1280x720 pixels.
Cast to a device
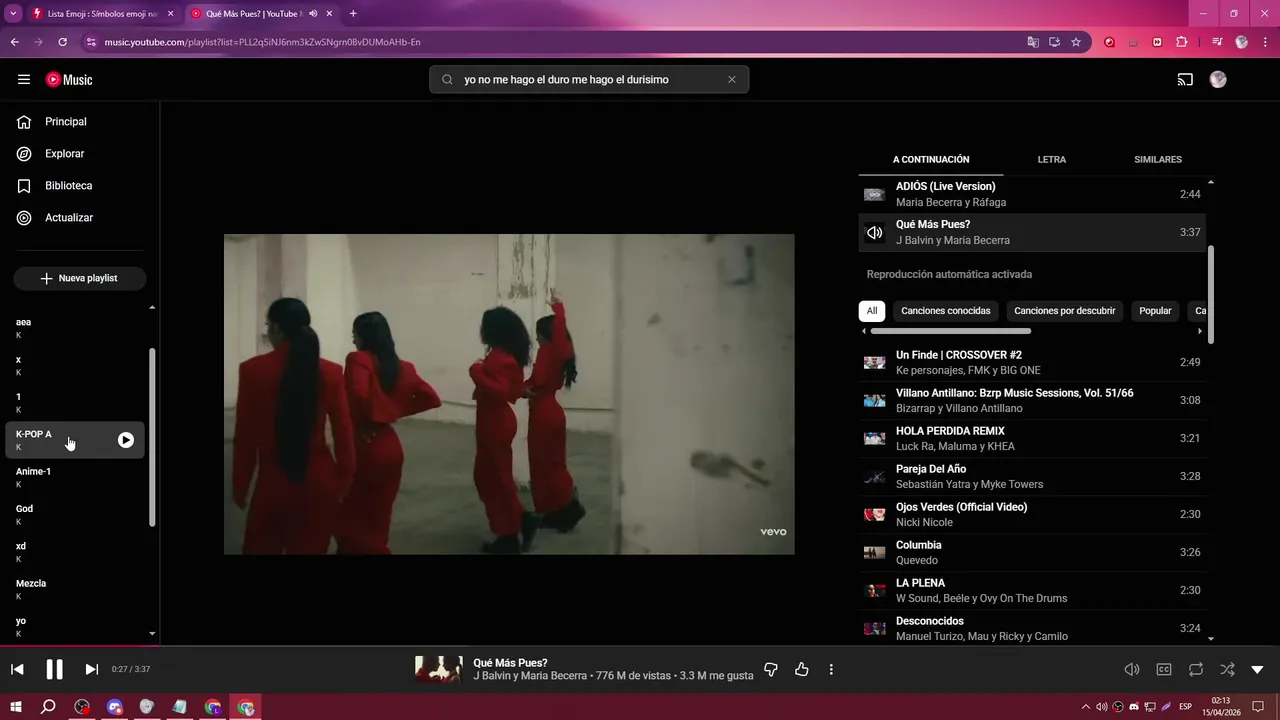(x=1185, y=80)
